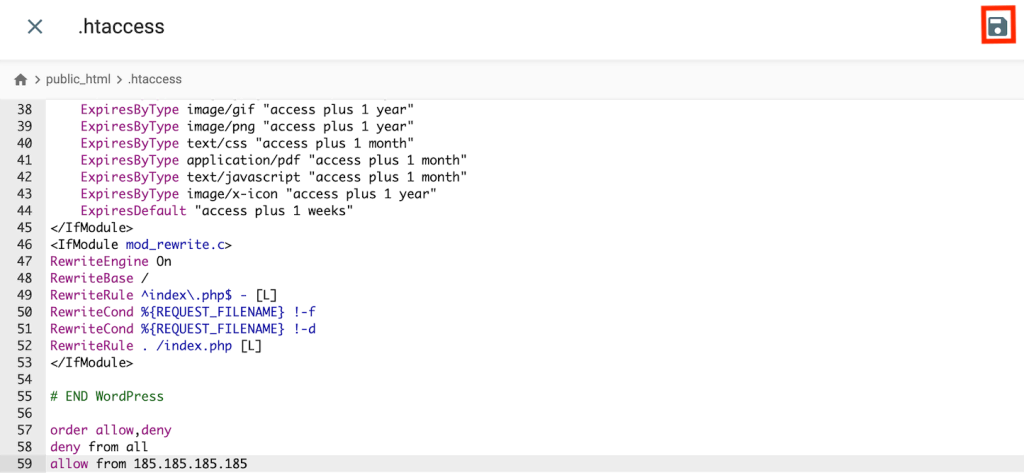
Task: Save the .htaccess file with the floppy icon
Action: coord(995,27)
